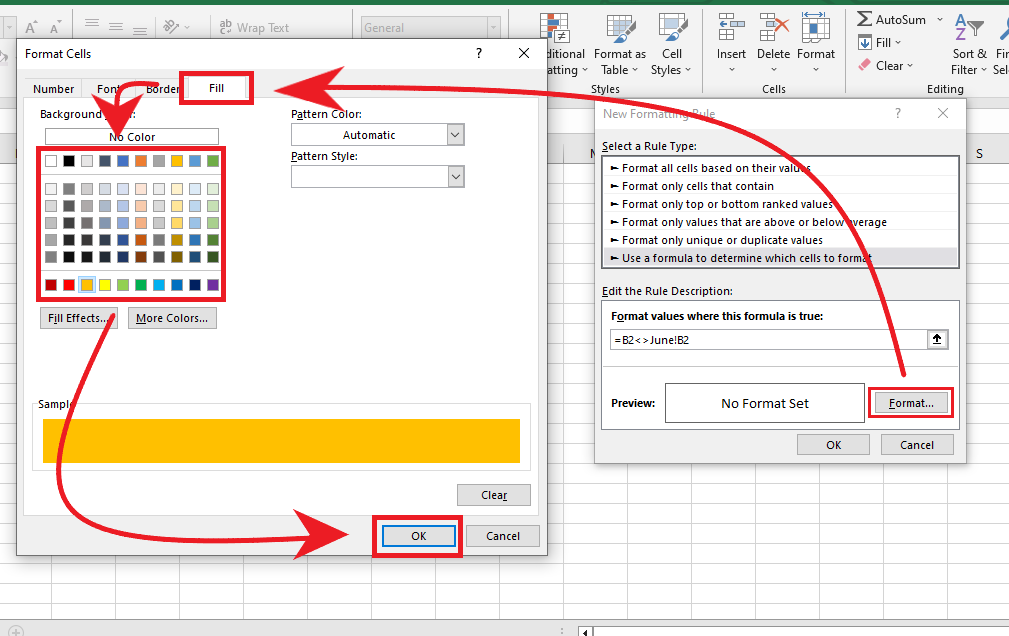The width and height of the screenshot is (1009, 636).
Task: Click the formula field containing =B2<>June!B2
Action: 770,339
